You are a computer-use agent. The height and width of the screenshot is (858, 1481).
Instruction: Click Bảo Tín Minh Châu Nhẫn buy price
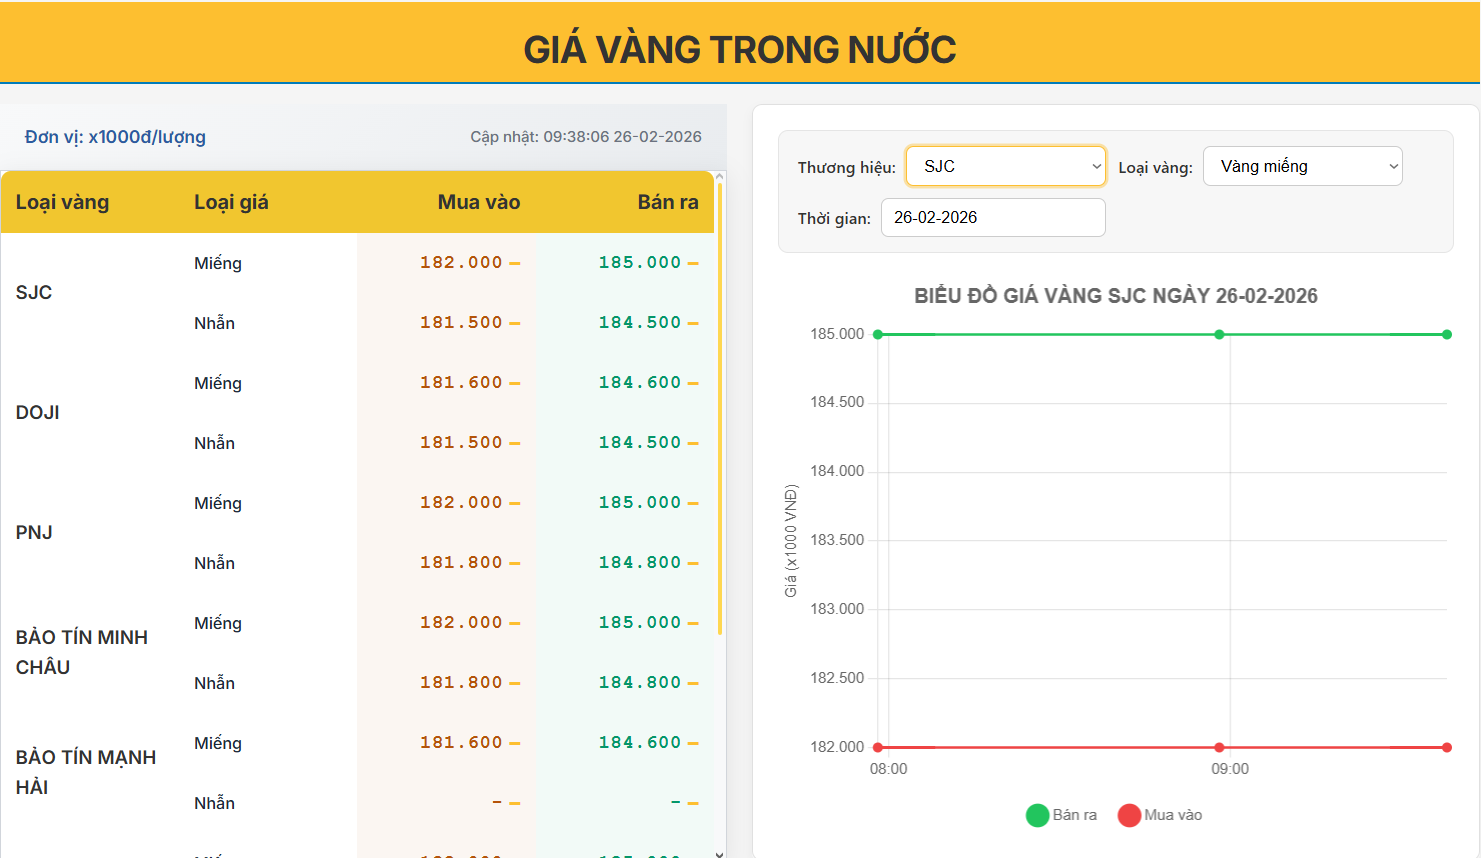point(461,682)
